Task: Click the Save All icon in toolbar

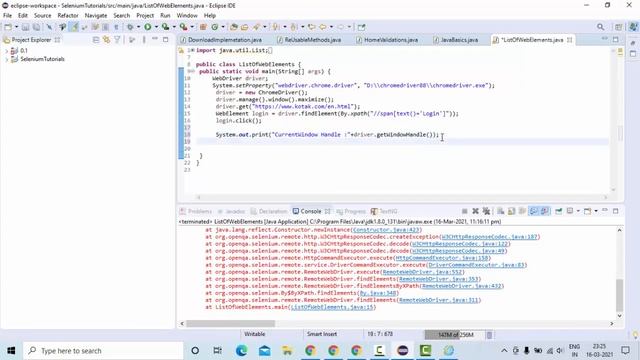Action: [36, 27]
